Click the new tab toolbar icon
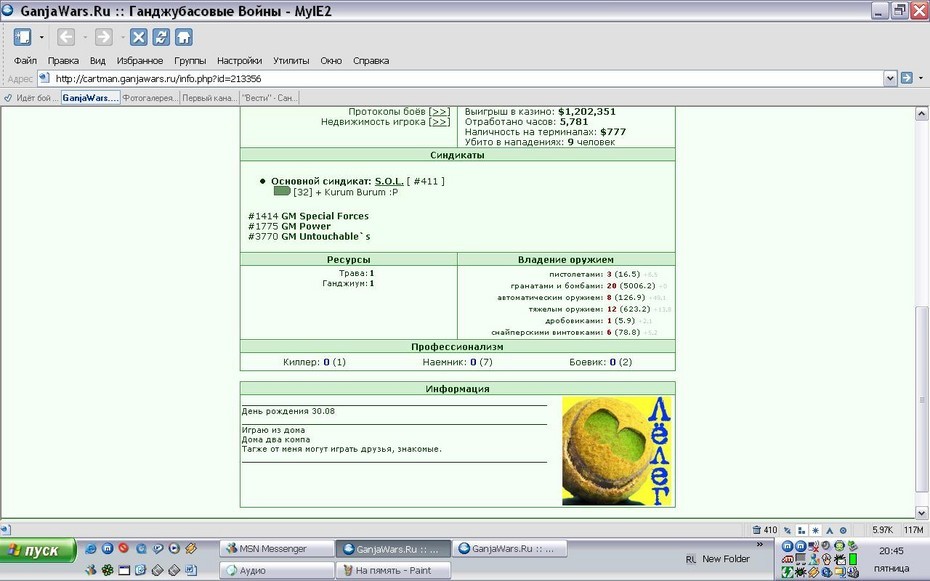The width and height of the screenshot is (930, 581). tap(23, 37)
